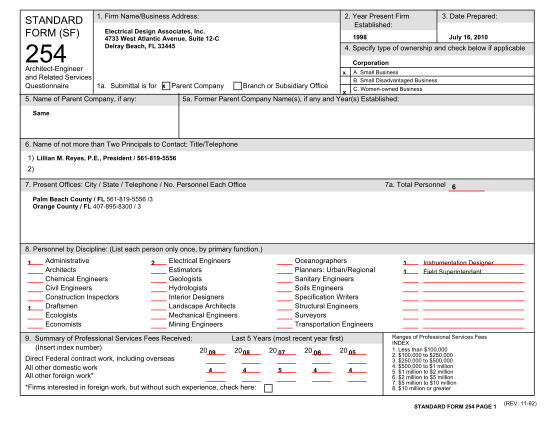This screenshot has height=428, width=554.
Task: Click the Draftsmen personnel count field
Action: pyautogui.click(x=35, y=307)
